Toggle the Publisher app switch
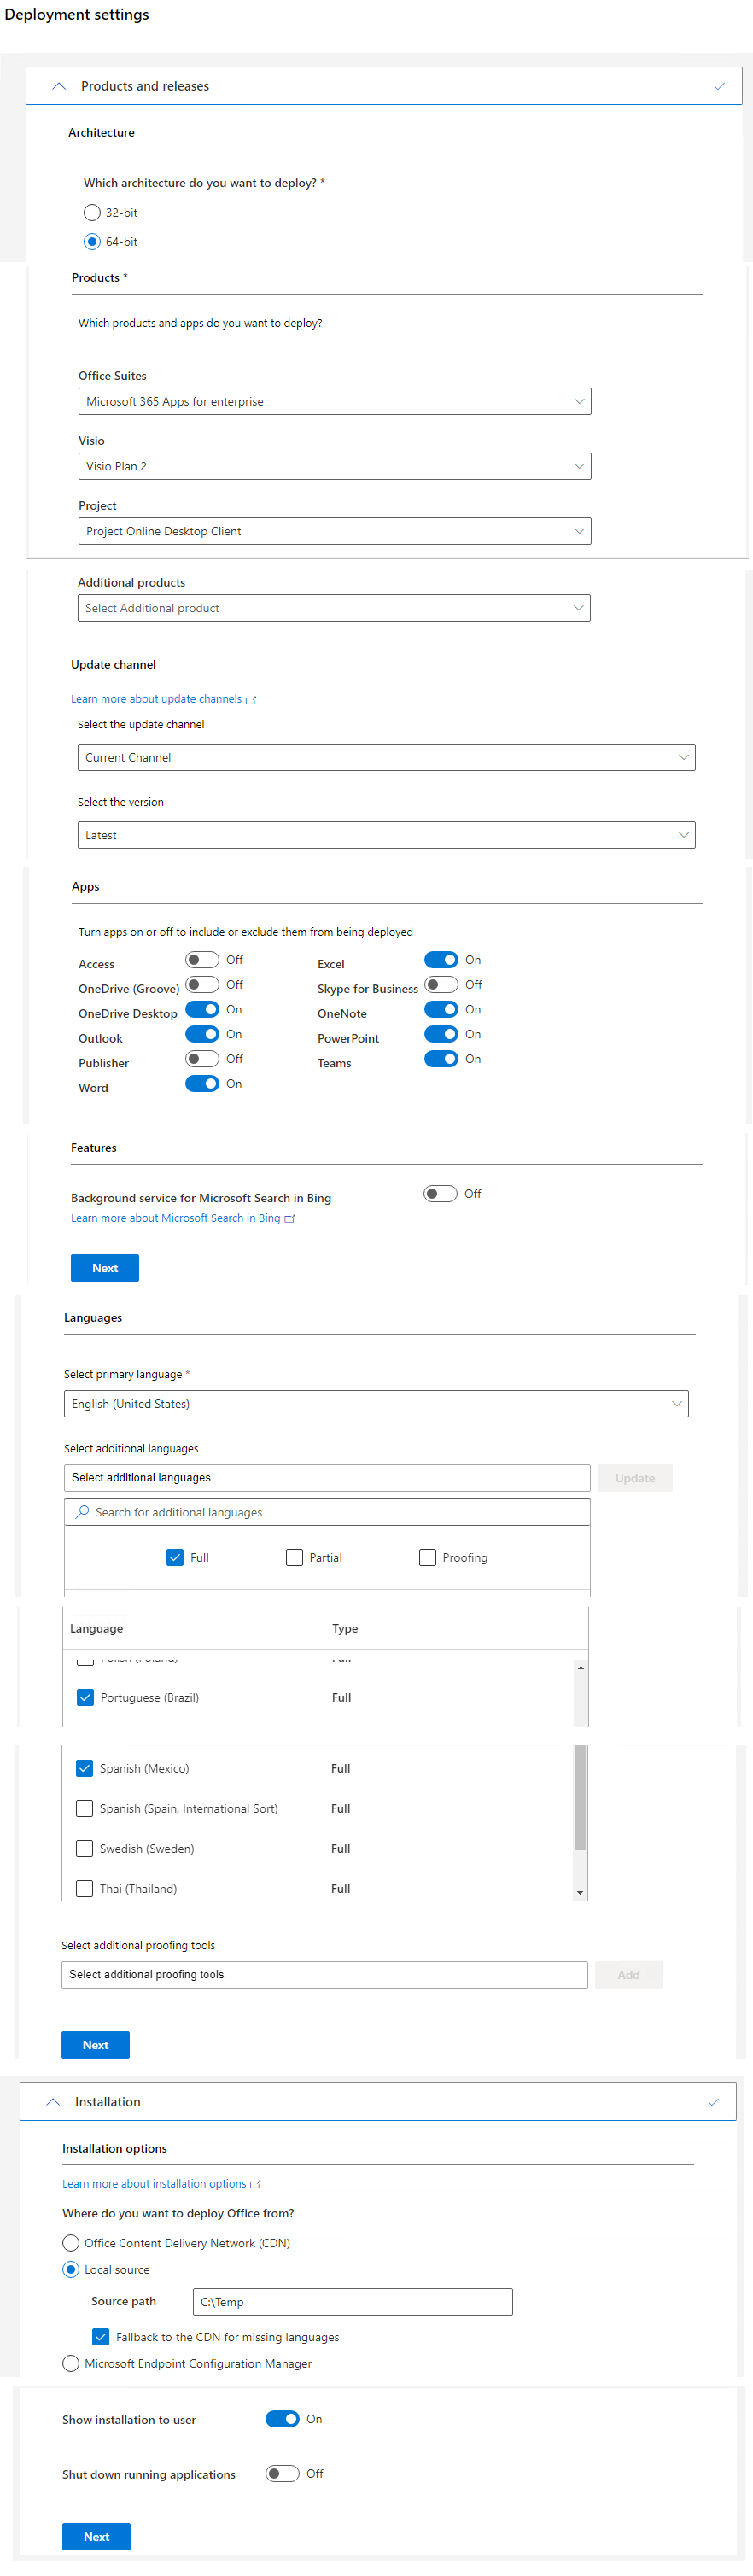This screenshot has height=2576, width=753. pos(202,1059)
